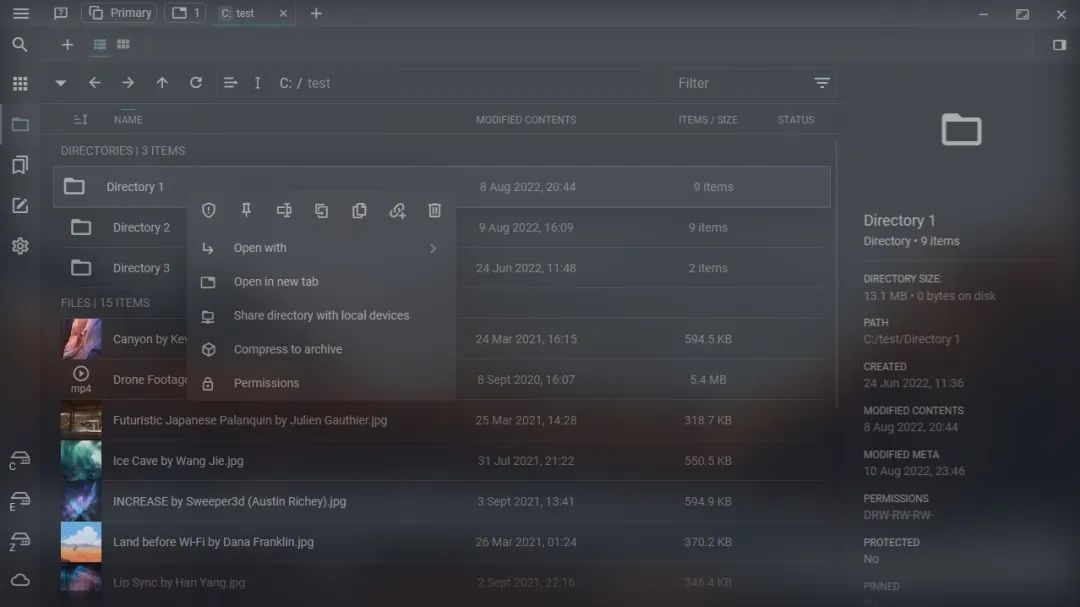Edit the address path with cursor icon
Viewport: 1080px width, 607px height.
pyautogui.click(x=258, y=83)
